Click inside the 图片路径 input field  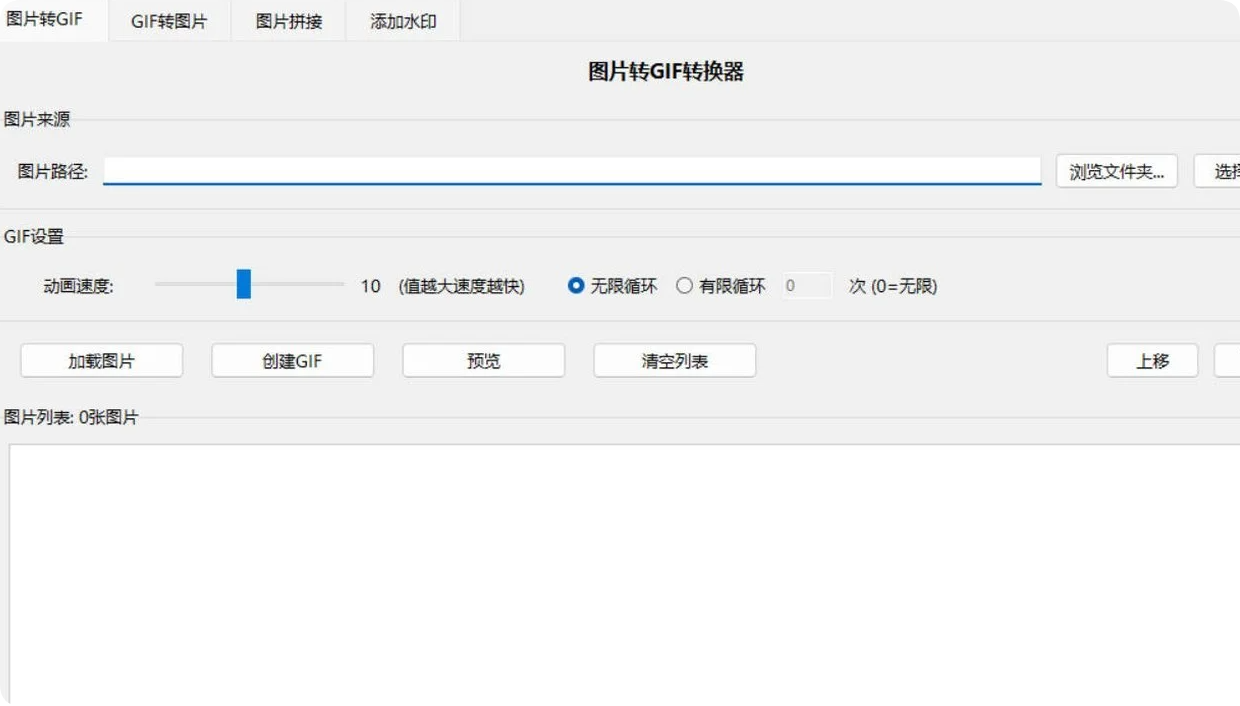click(x=575, y=171)
